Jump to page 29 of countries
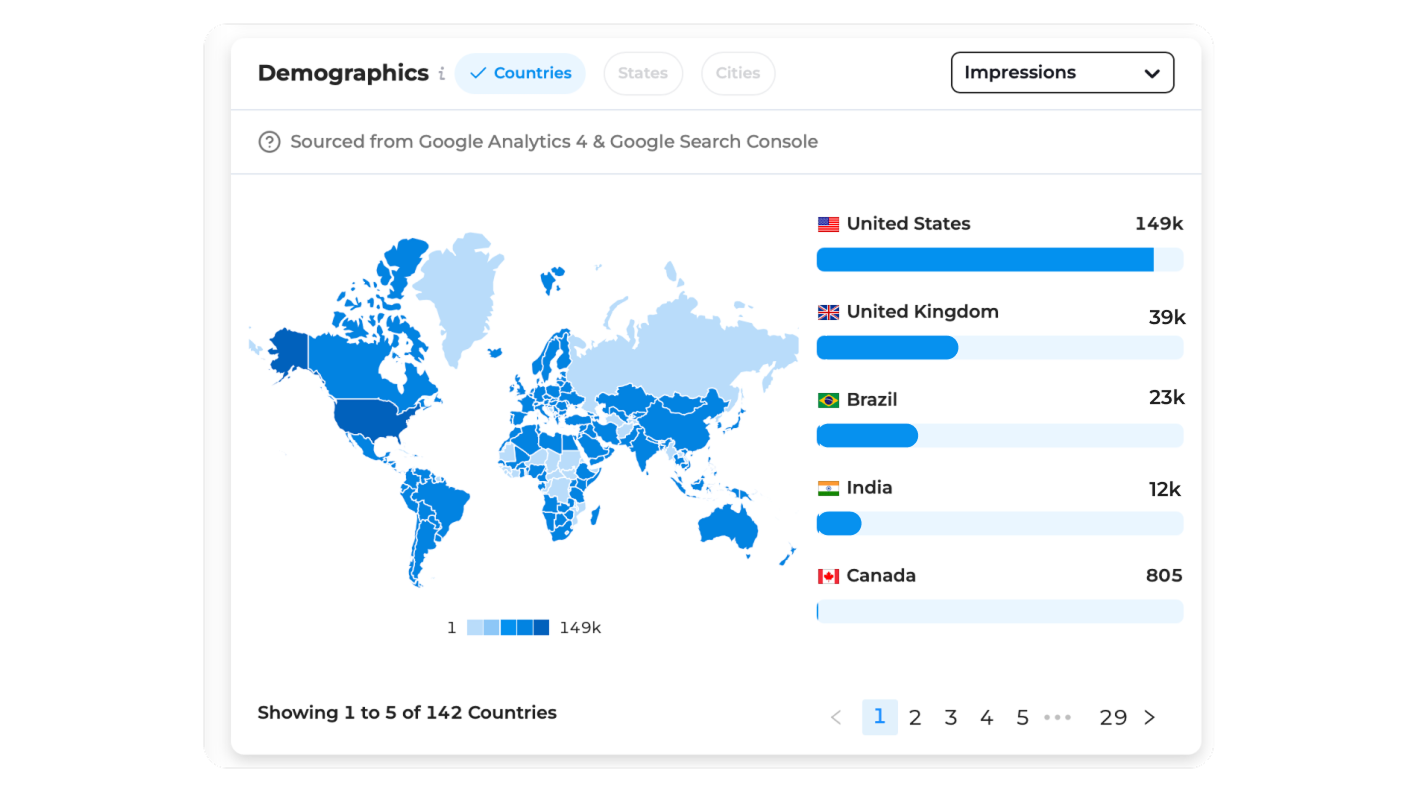The height and width of the screenshot is (790, 1418). click(1113, 717)
